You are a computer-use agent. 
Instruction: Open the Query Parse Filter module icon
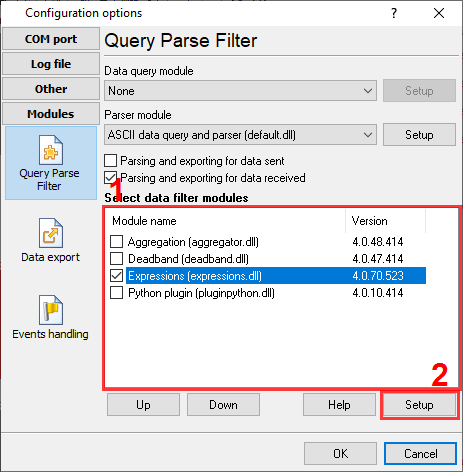[x=51, y=163]
